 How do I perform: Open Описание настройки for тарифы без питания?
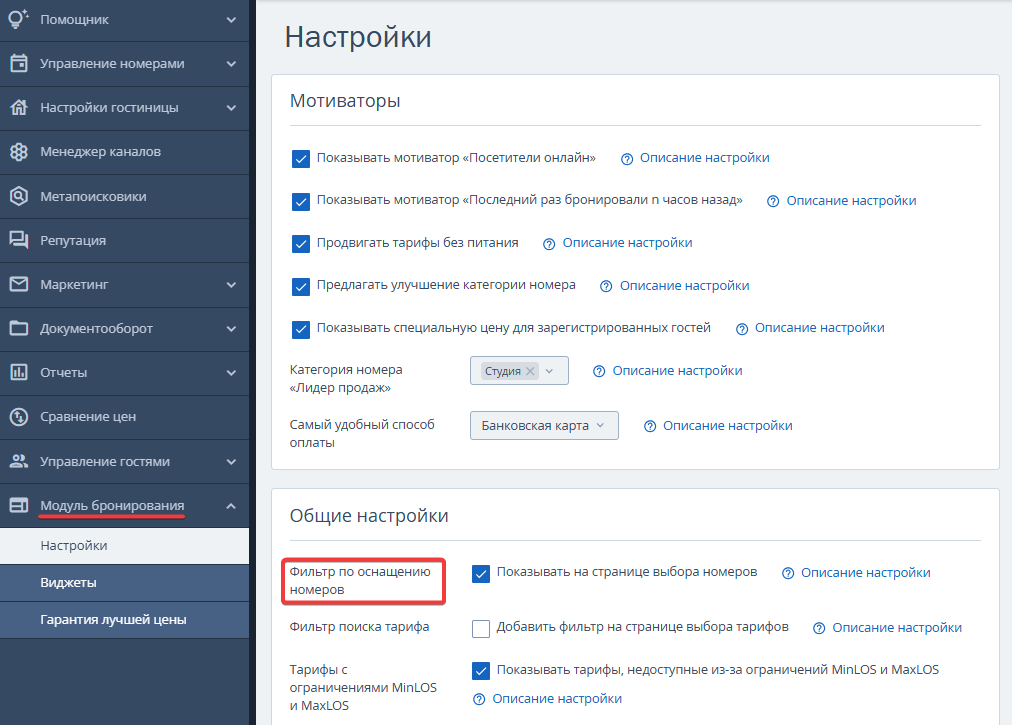click(627, 243)
